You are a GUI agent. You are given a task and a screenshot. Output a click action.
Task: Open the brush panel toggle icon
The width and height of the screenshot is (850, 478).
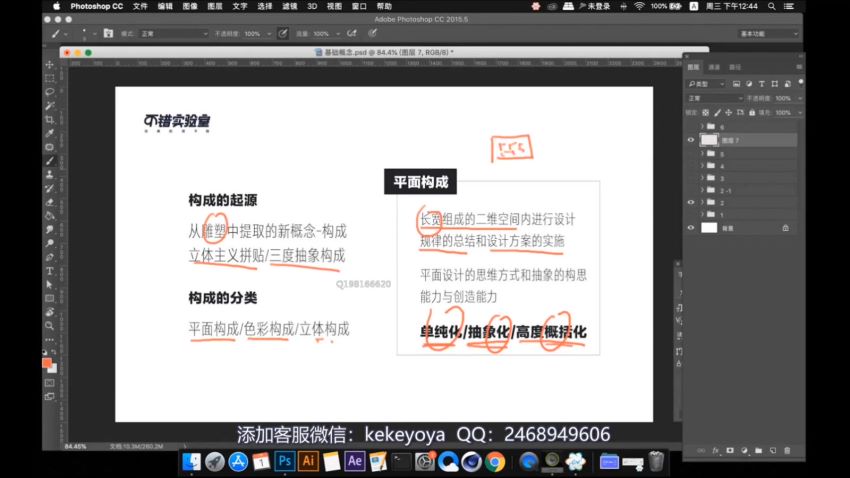pos(108,34)
